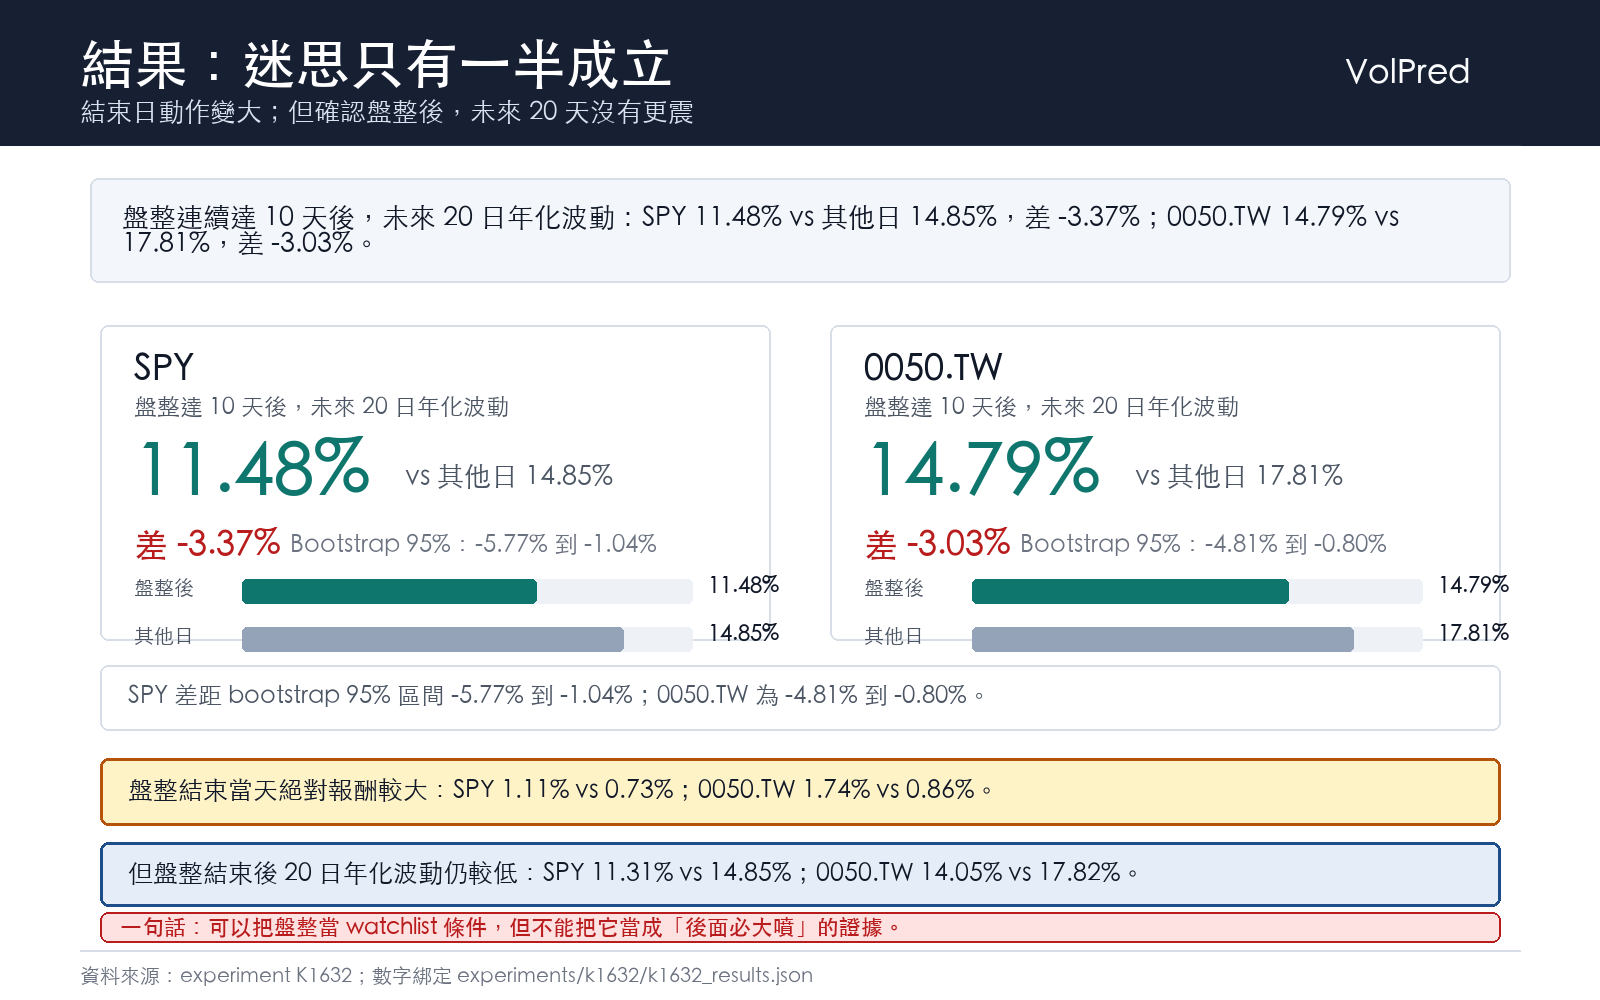Click the red 差 -3.37% value
Viewport: 1600px width, 1000px height.
click(208, 543)
